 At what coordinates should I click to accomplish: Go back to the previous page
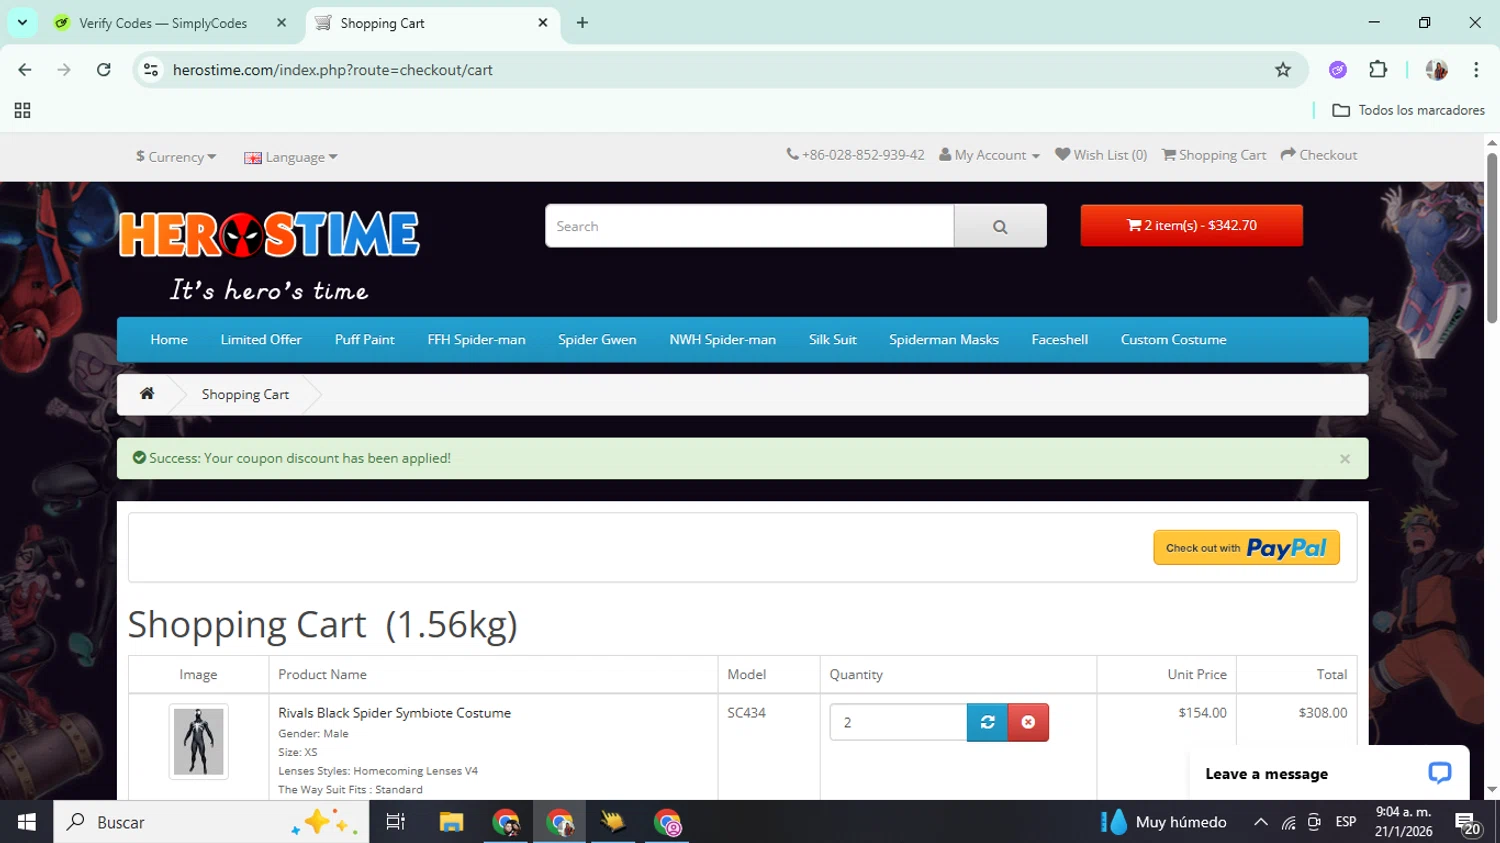pyautogui.click(x=25, y=70)
